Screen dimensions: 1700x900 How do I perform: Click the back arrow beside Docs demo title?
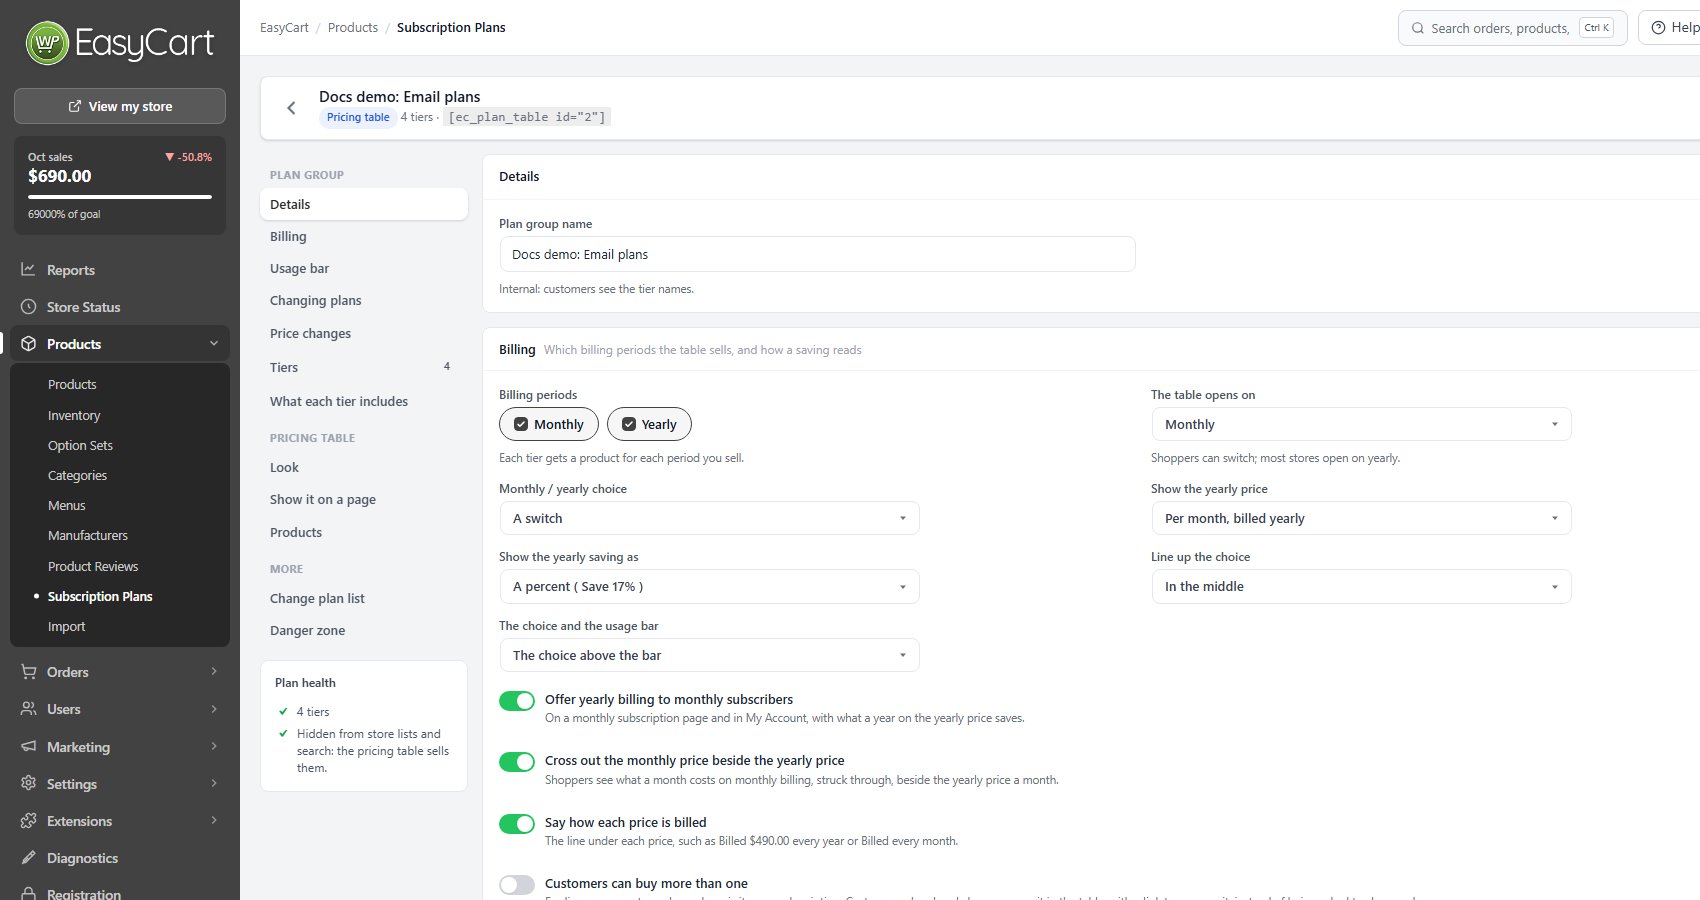click(x=291, y=108)
